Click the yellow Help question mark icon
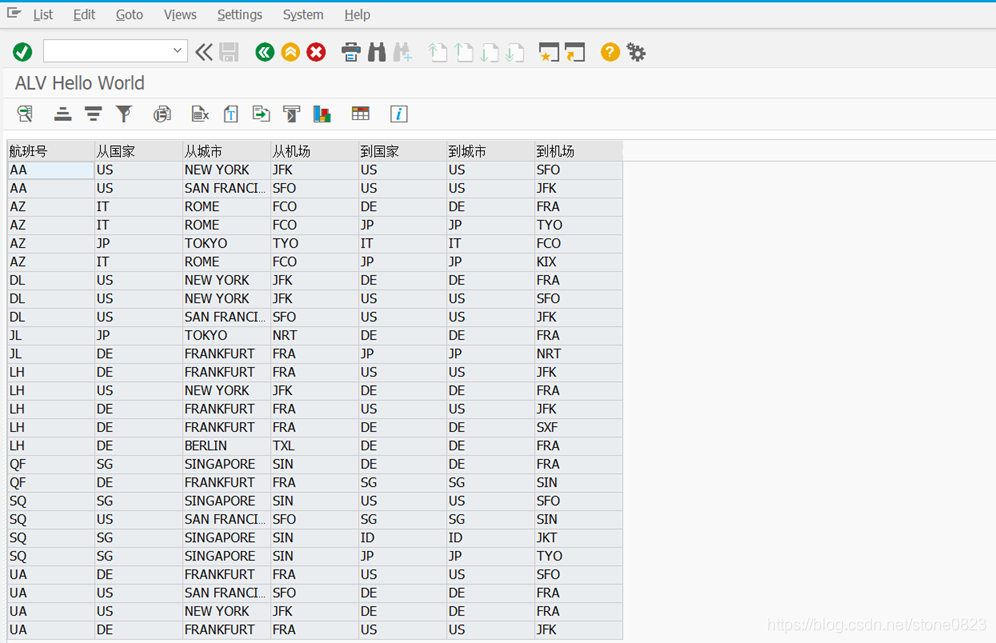 coord(610,51)
